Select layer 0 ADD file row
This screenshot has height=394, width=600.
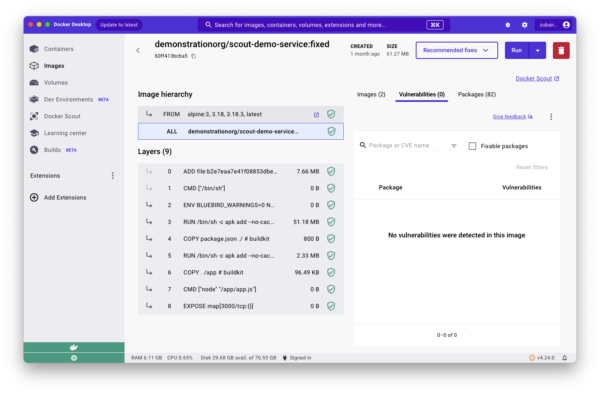[241, 171]
